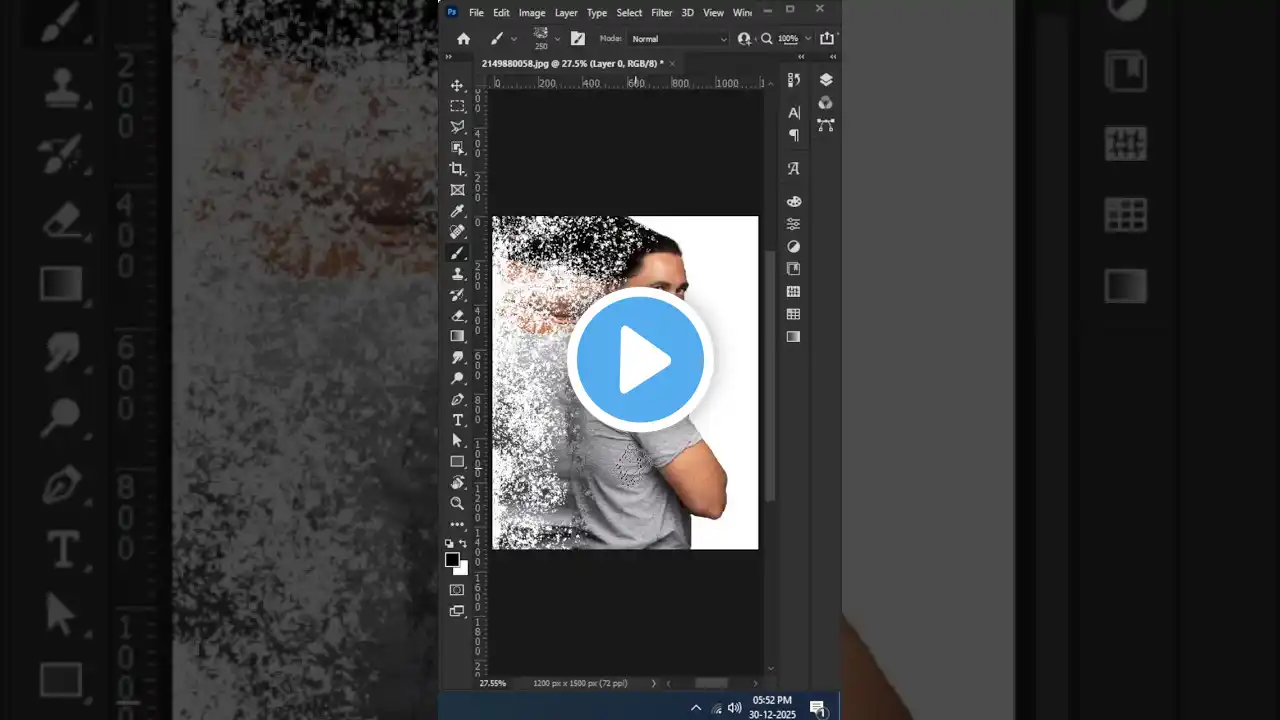Click the black foreground color swatch
The image size is (1280, 720).
click(453, 560)
